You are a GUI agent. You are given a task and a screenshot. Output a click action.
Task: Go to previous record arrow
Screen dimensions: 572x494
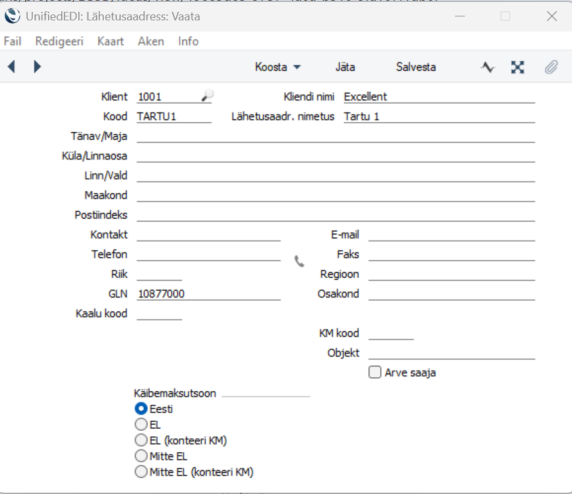(11, 67)
